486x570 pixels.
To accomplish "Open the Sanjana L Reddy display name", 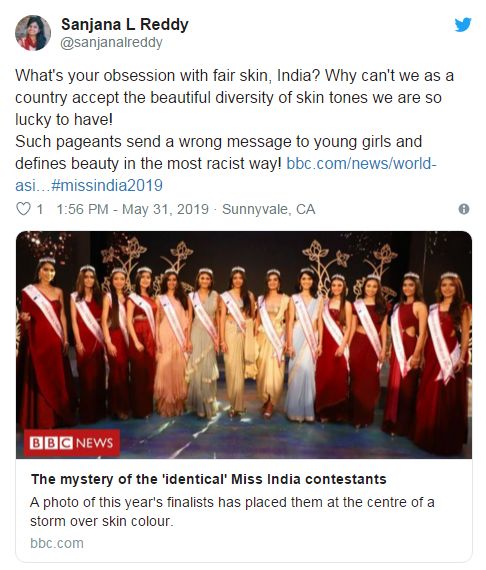I will coord(125,25).
